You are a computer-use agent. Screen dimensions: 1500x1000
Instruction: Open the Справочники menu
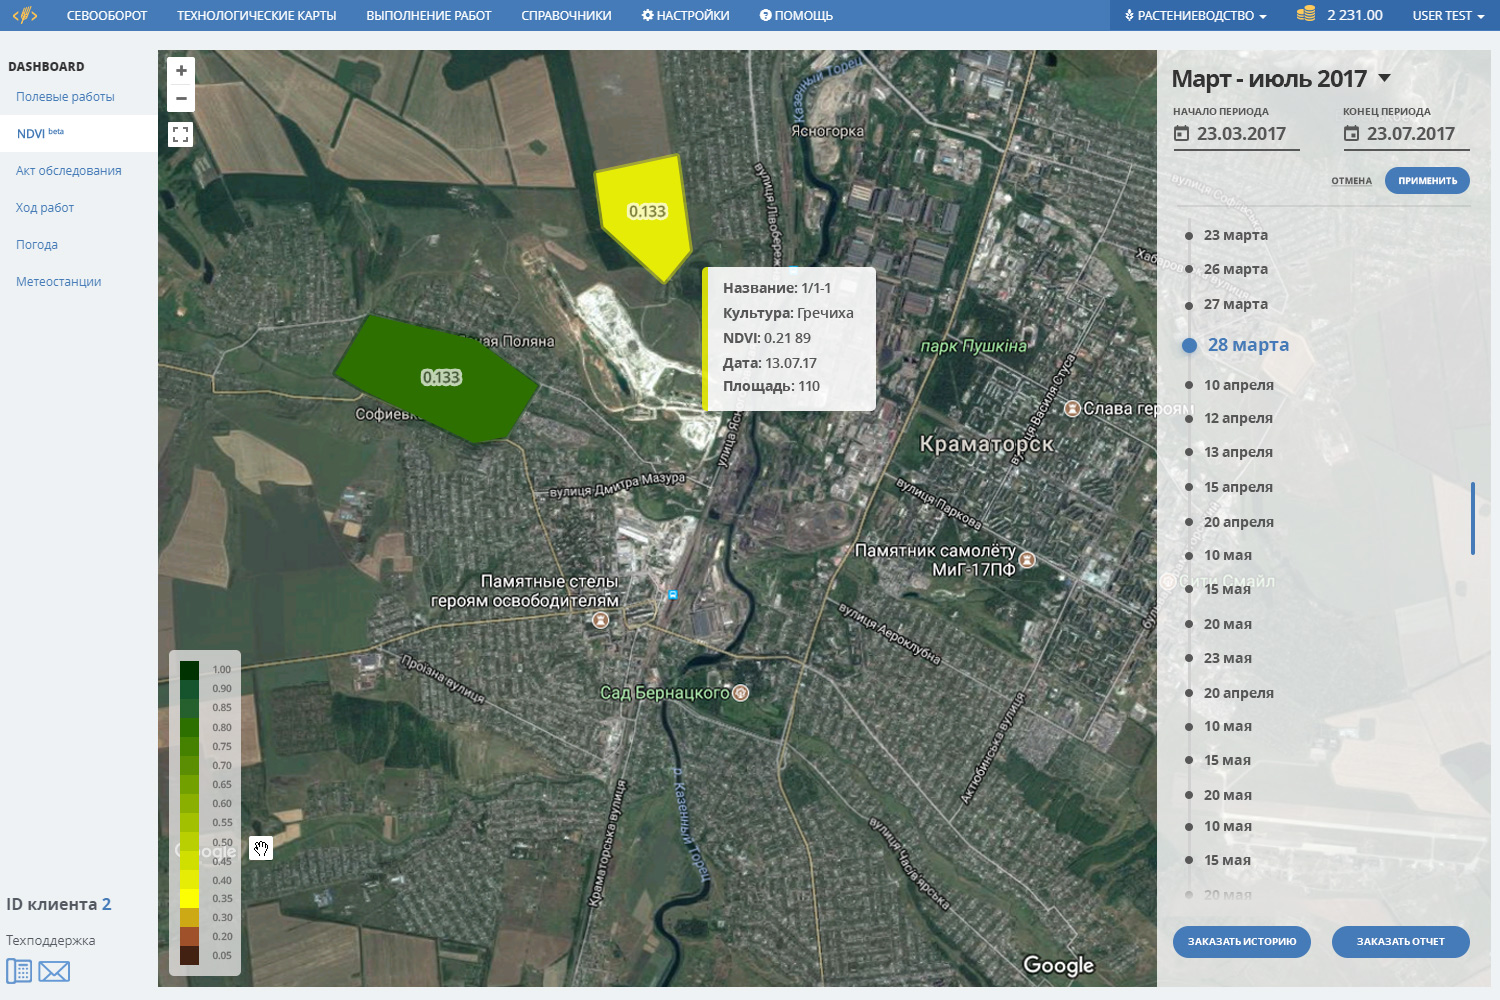click(x=566, y=15)
